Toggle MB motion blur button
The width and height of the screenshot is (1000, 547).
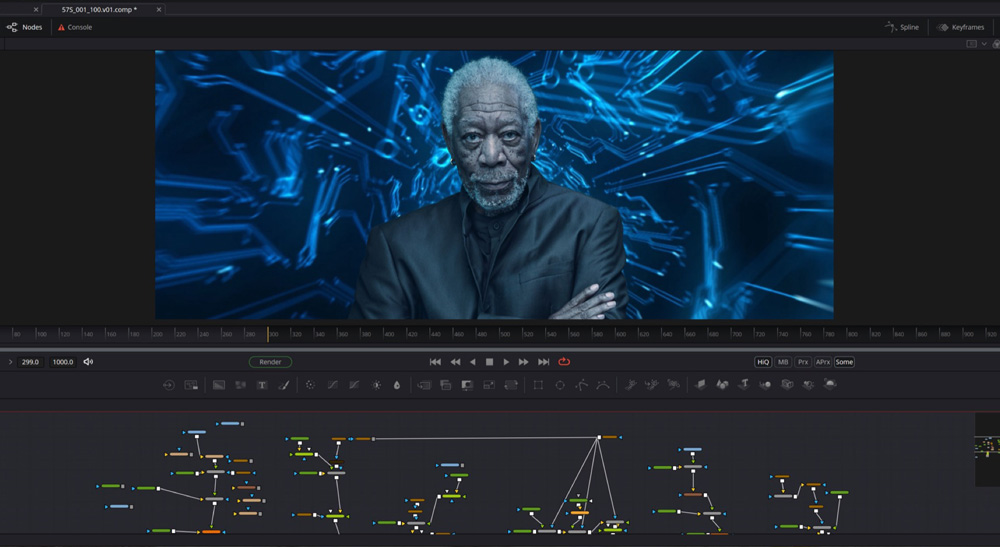pyautogui.click(x=783, y=362)
